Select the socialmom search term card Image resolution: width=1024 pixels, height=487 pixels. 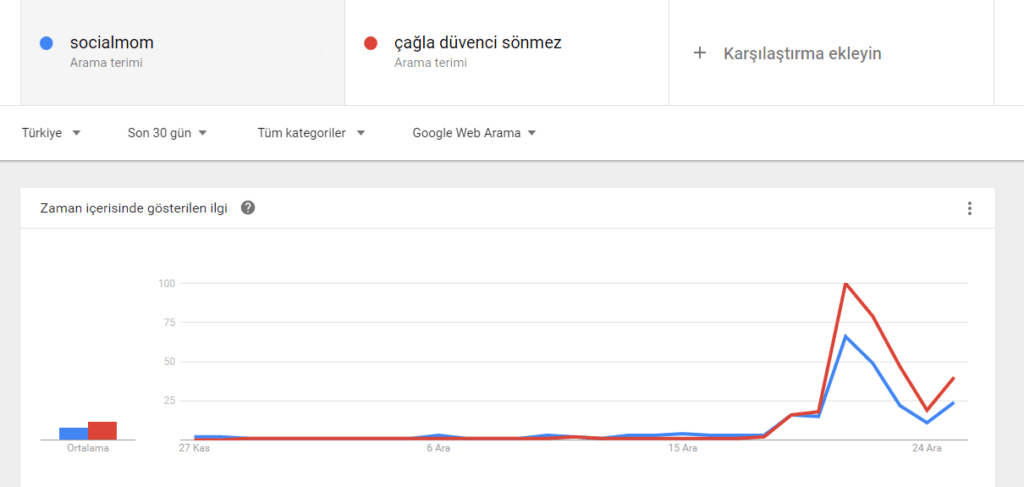[x=182, y=52]
